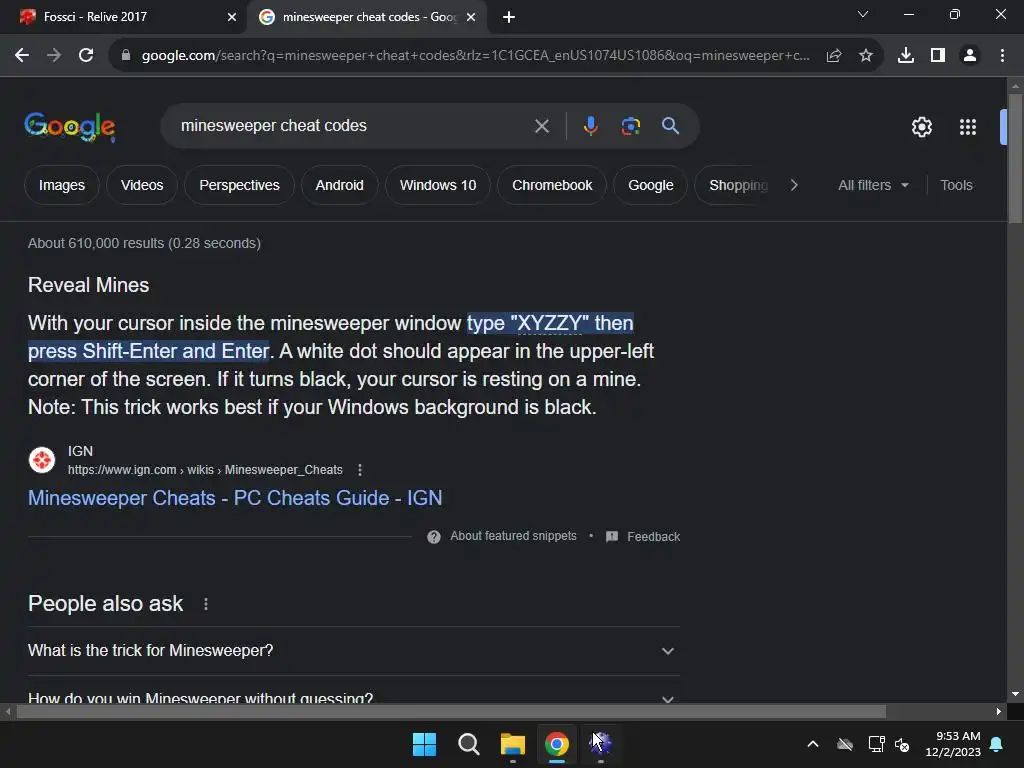Open the clock showing 9:53 AM
This screenshot has height=768, width=1024.
point(952,744)
